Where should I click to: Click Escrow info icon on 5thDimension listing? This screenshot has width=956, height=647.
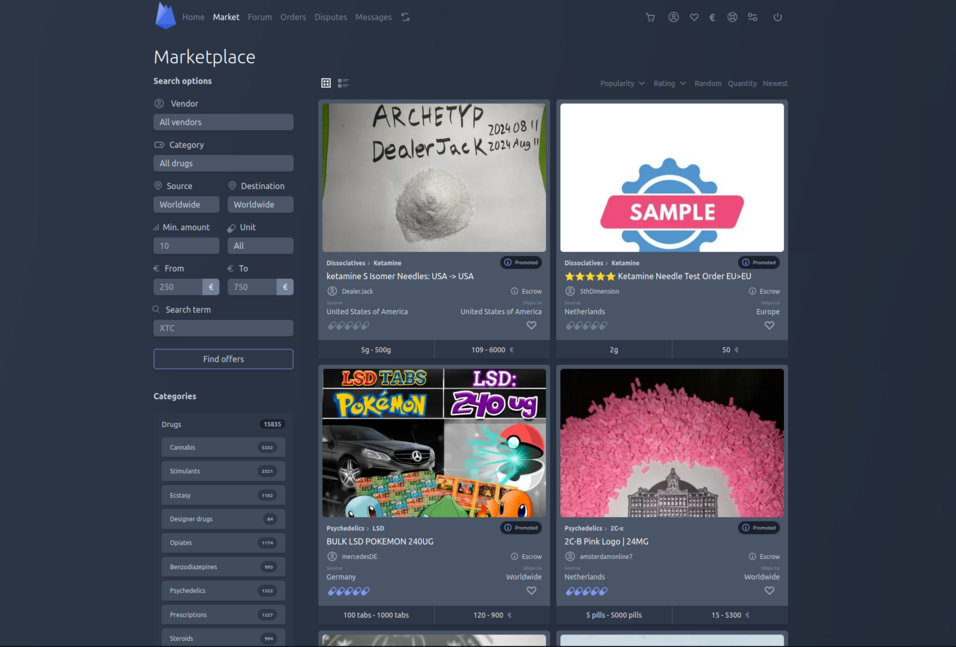(752, 291)
